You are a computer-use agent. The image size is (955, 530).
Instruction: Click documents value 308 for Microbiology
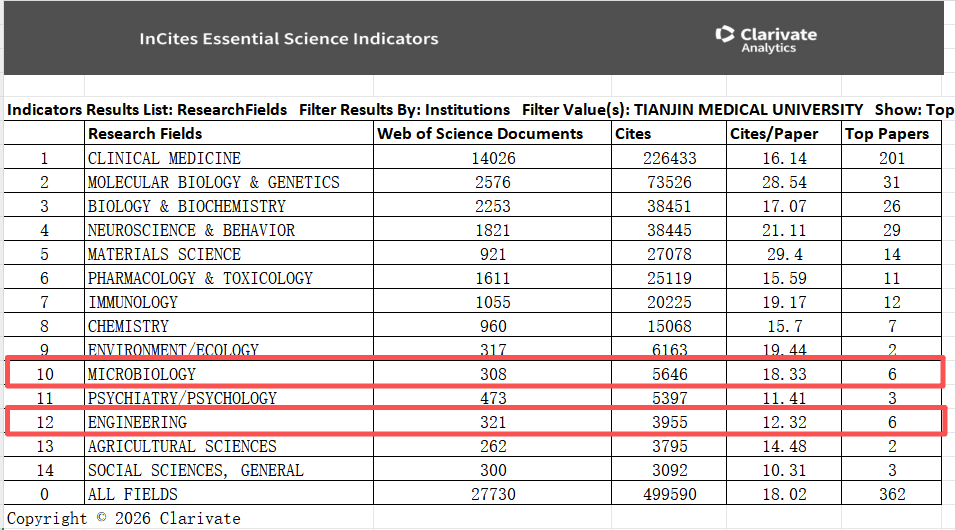pyautogui.click(x=493, y=374)
